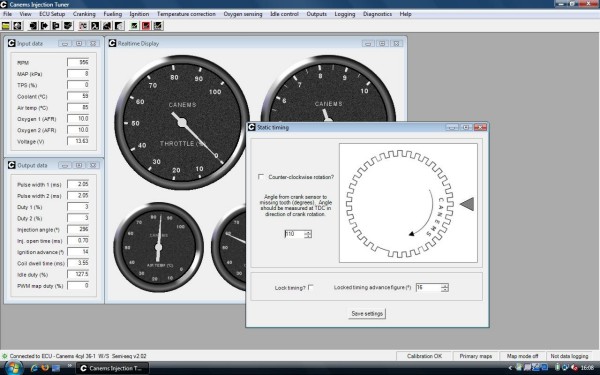Click the locked timing advance field

[x=428, y=287]
